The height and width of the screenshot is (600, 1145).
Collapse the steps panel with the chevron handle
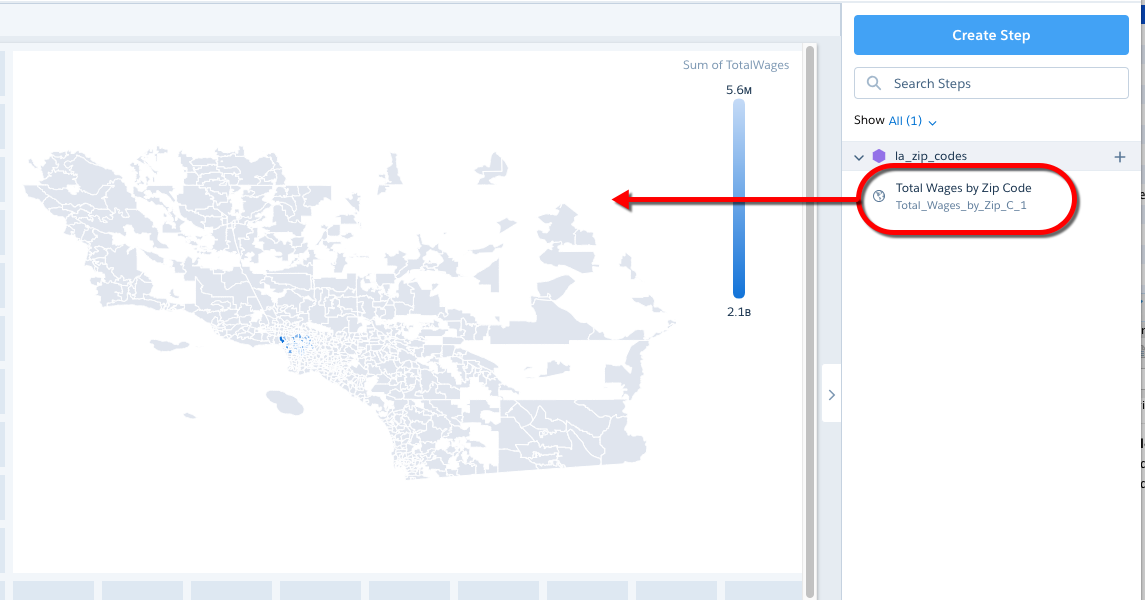(x=831, y=395)
